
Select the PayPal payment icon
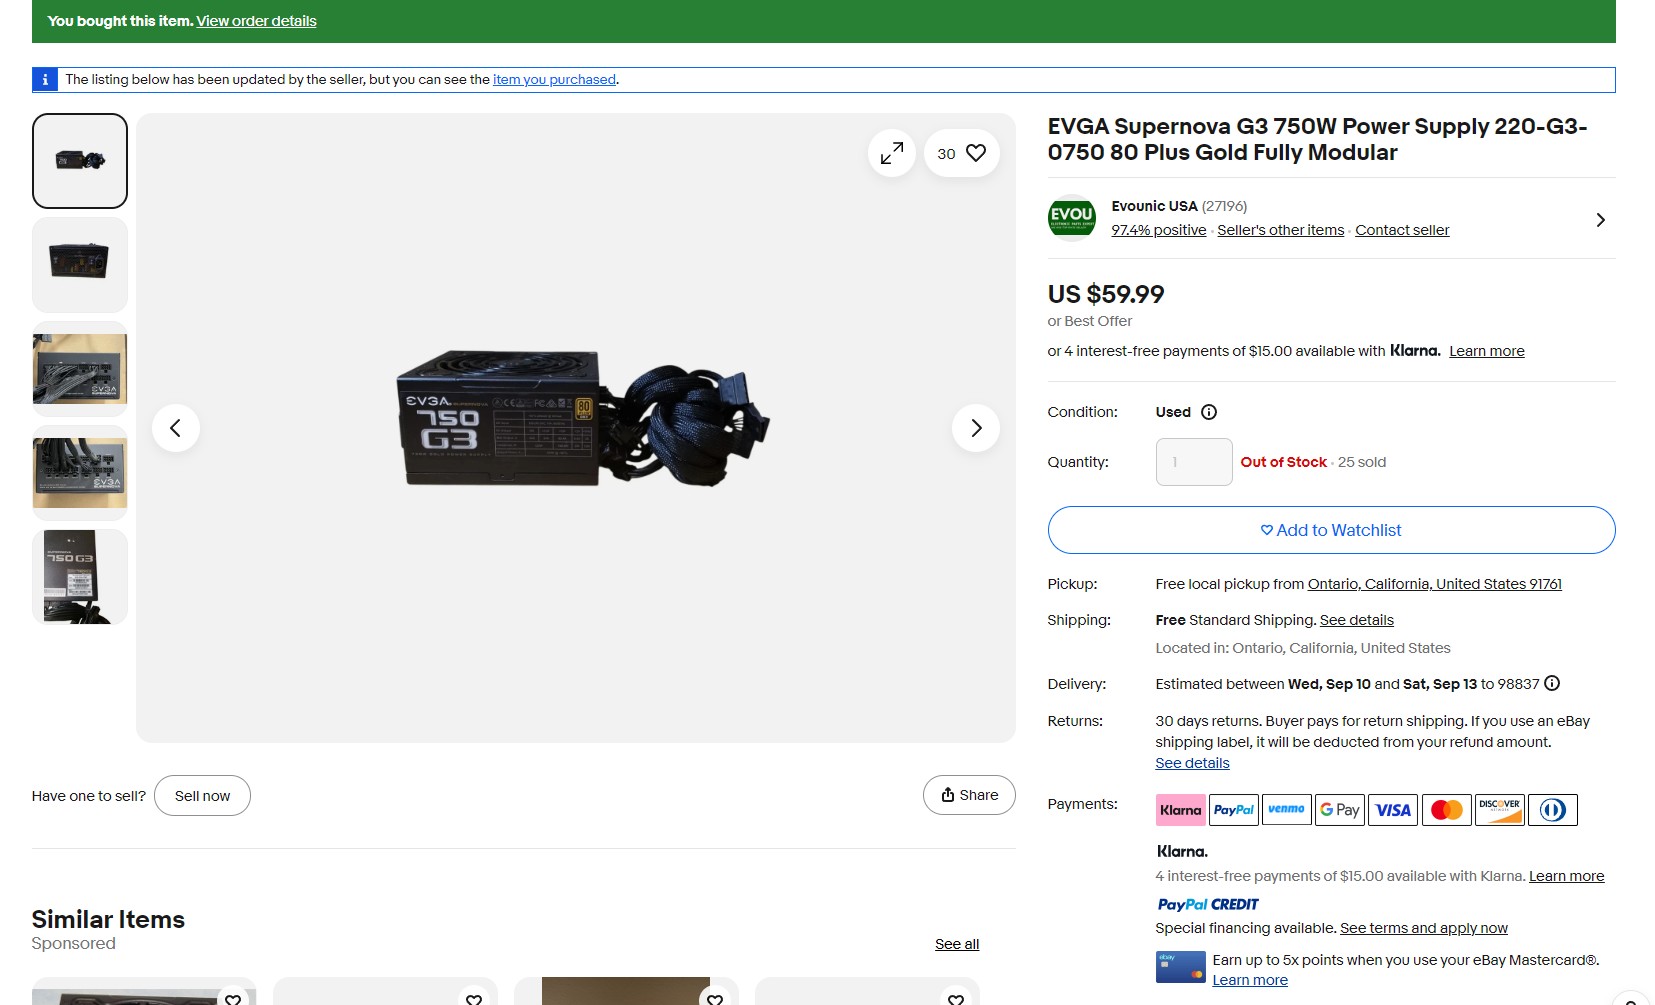tap(1234, 810)
